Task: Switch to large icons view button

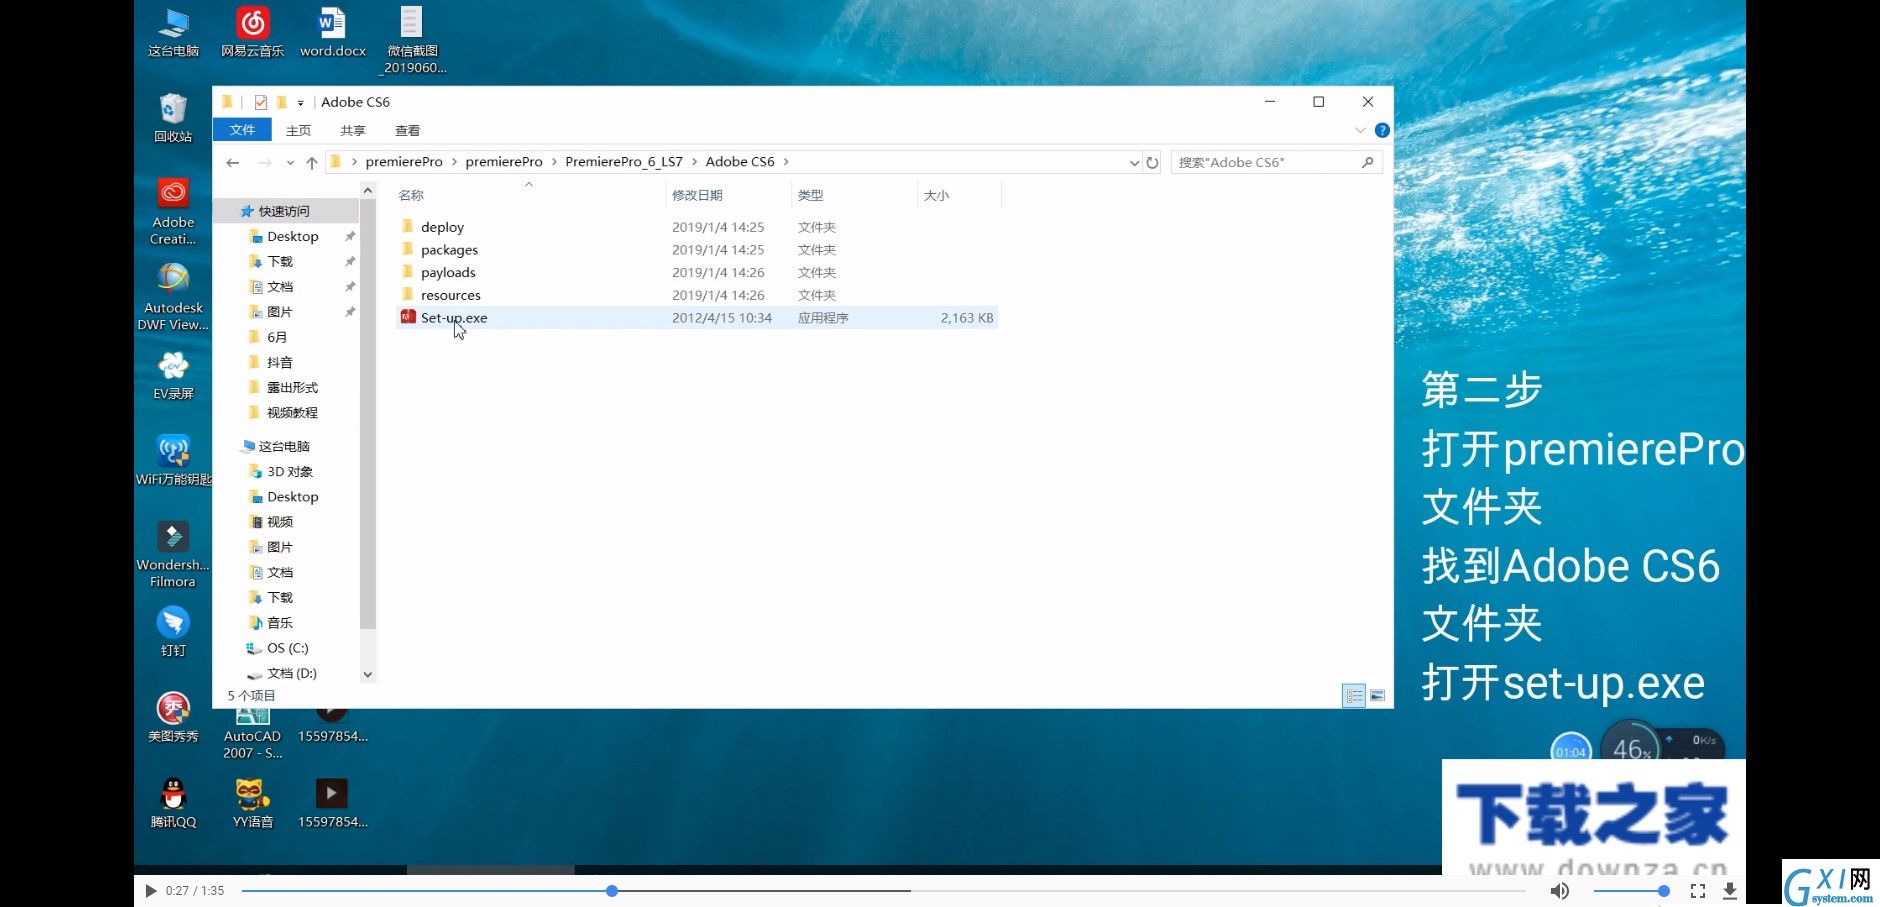Action: (1377, 695)
